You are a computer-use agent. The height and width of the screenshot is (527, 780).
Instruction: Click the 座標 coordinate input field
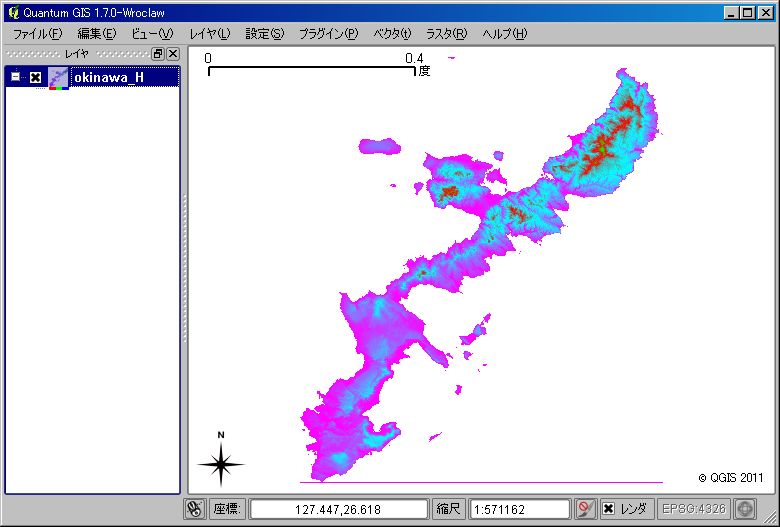pos(338,509)
